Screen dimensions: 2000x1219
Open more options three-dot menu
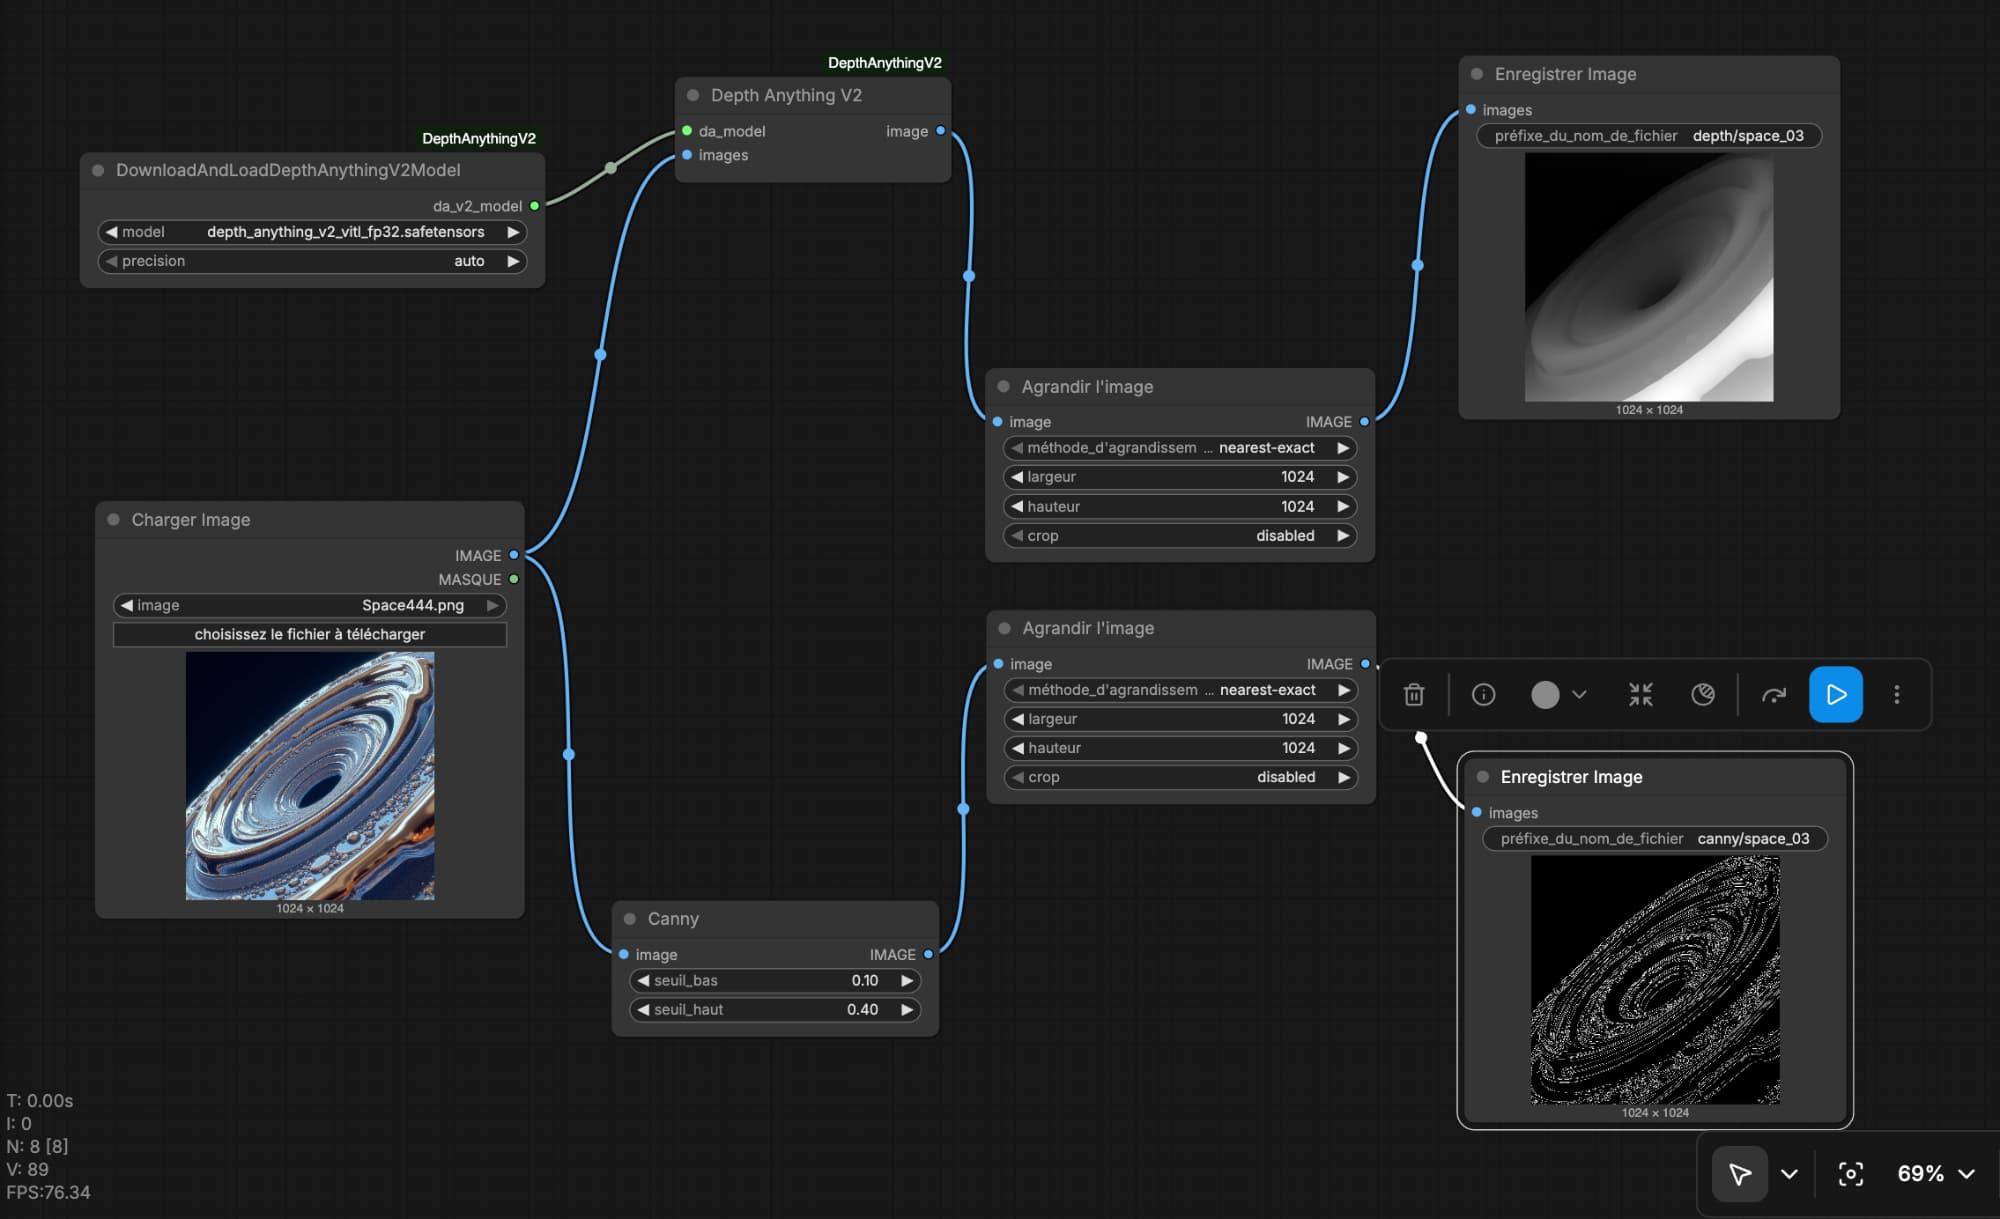1896,694
